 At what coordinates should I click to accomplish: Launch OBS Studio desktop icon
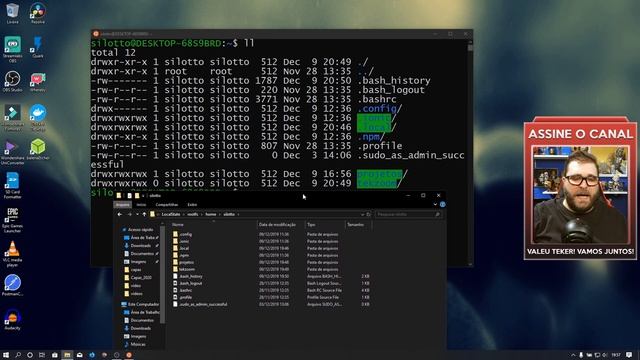(12, 82)
